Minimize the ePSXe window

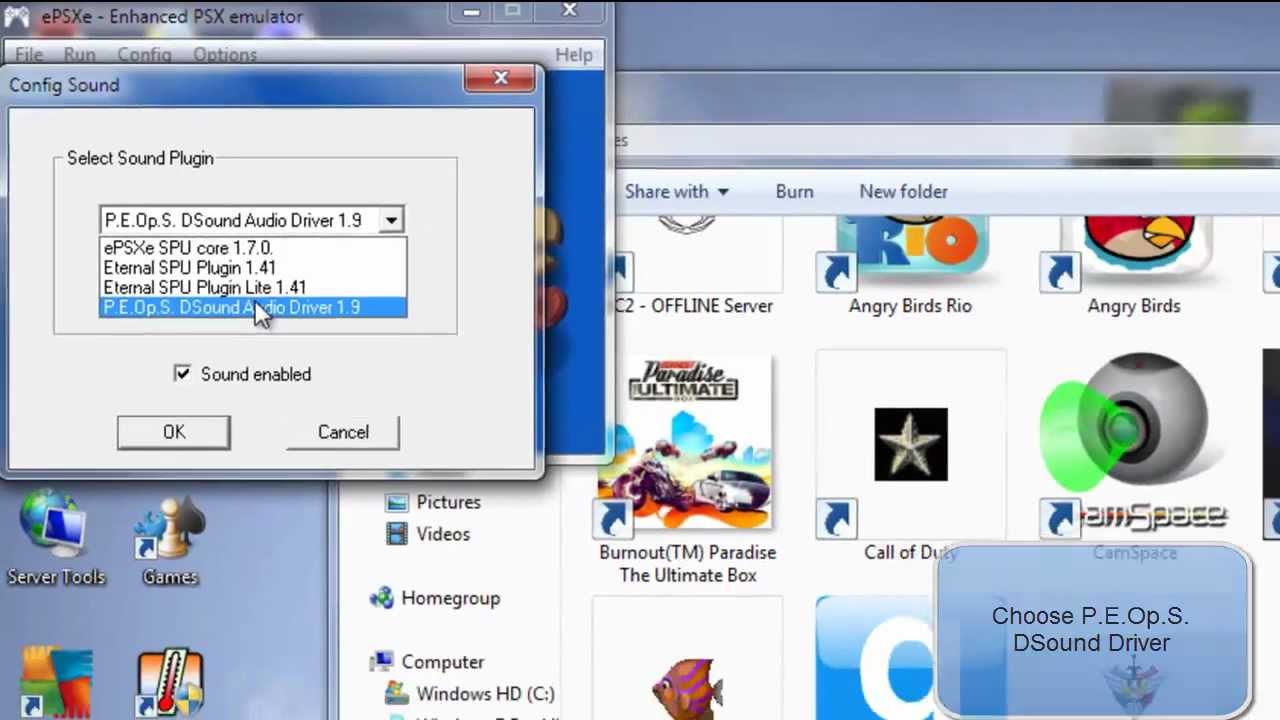tap(471, 11)
